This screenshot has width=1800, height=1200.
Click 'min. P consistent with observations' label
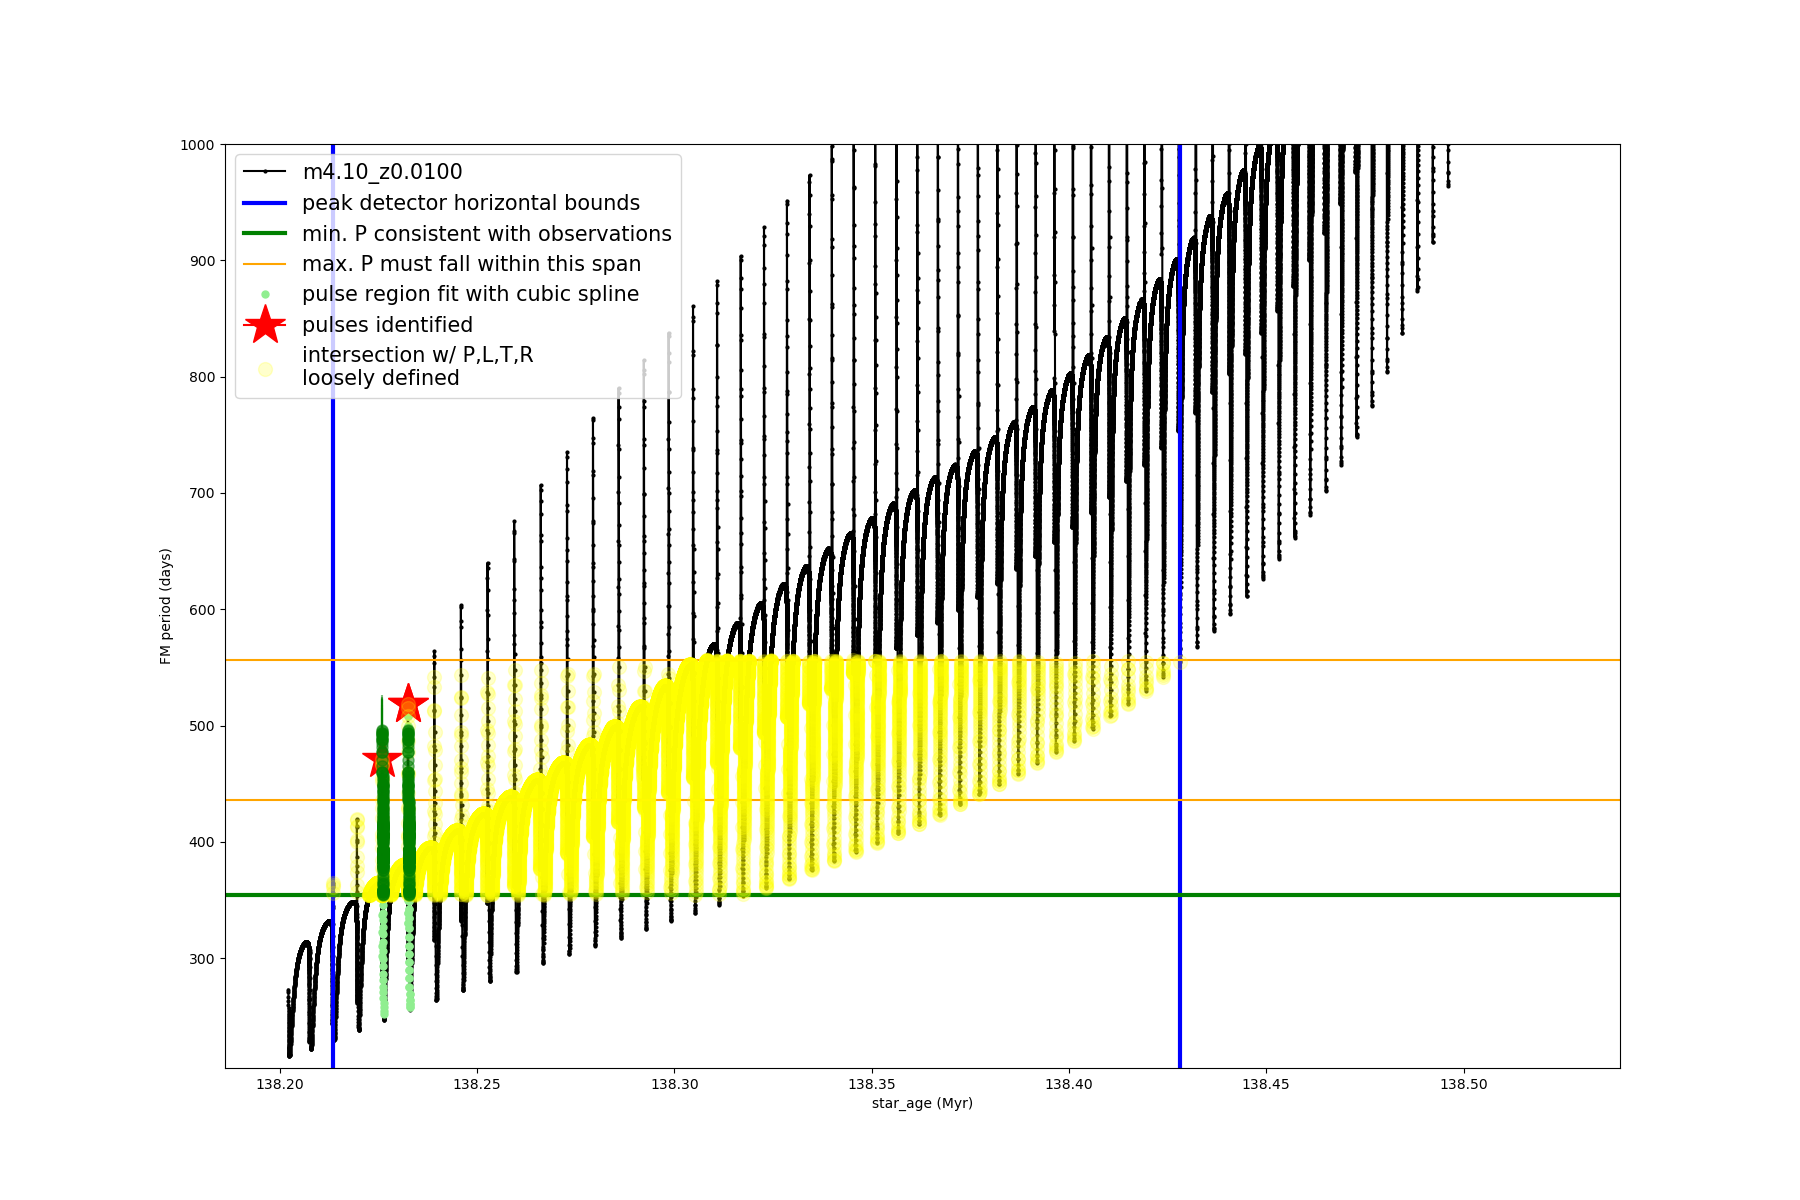[486, 234]
